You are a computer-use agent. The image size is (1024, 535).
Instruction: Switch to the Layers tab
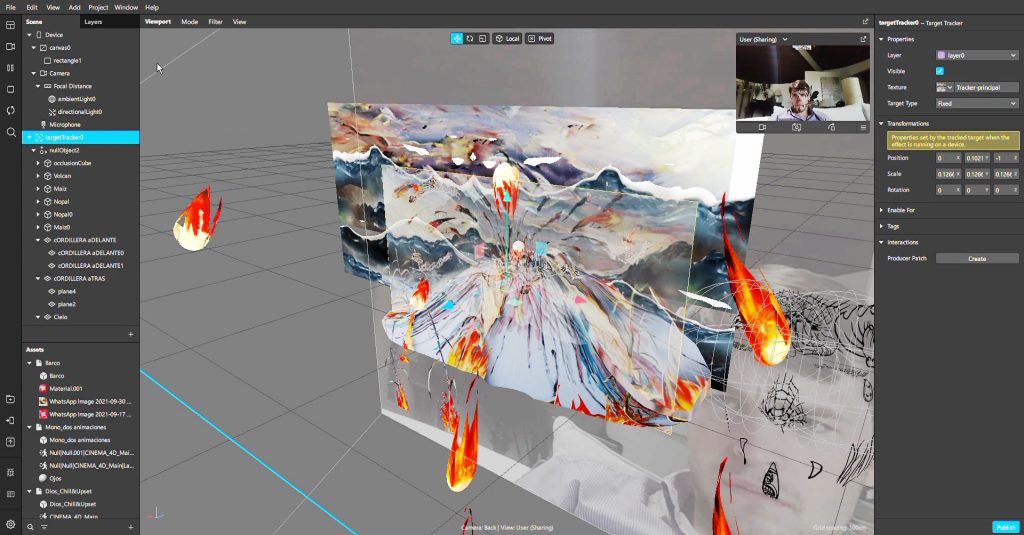pos(93,21)
